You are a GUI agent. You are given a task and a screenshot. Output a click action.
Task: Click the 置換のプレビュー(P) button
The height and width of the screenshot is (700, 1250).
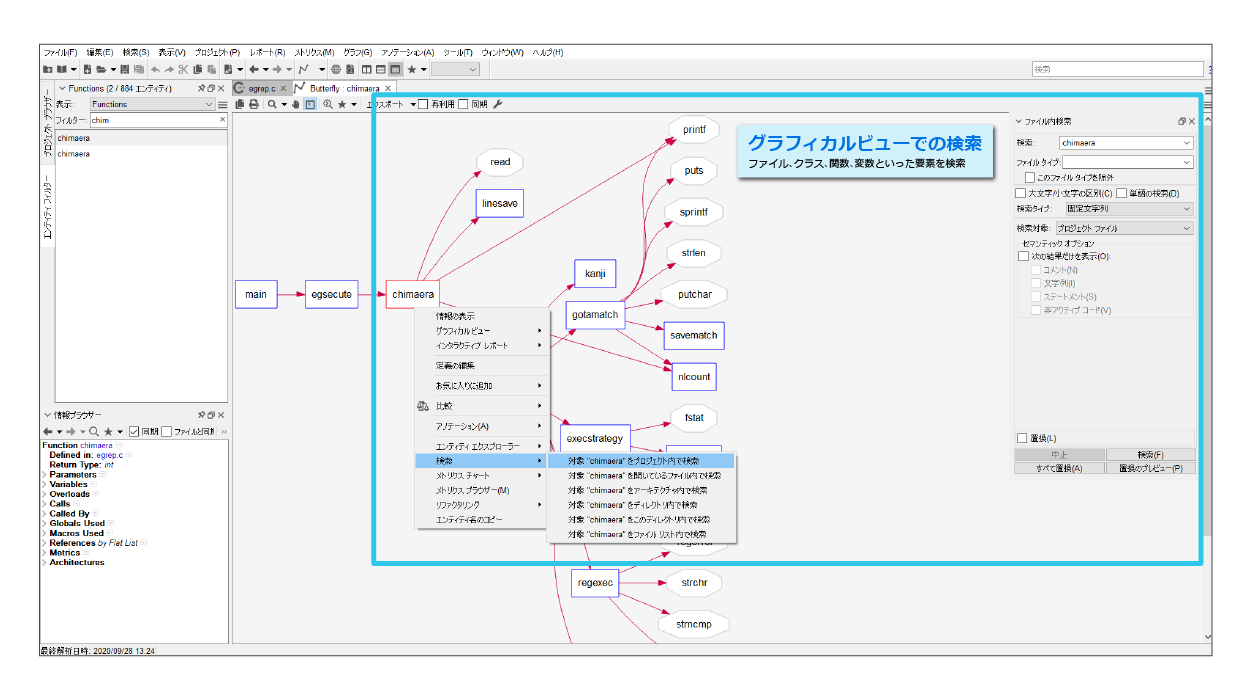1151,468
